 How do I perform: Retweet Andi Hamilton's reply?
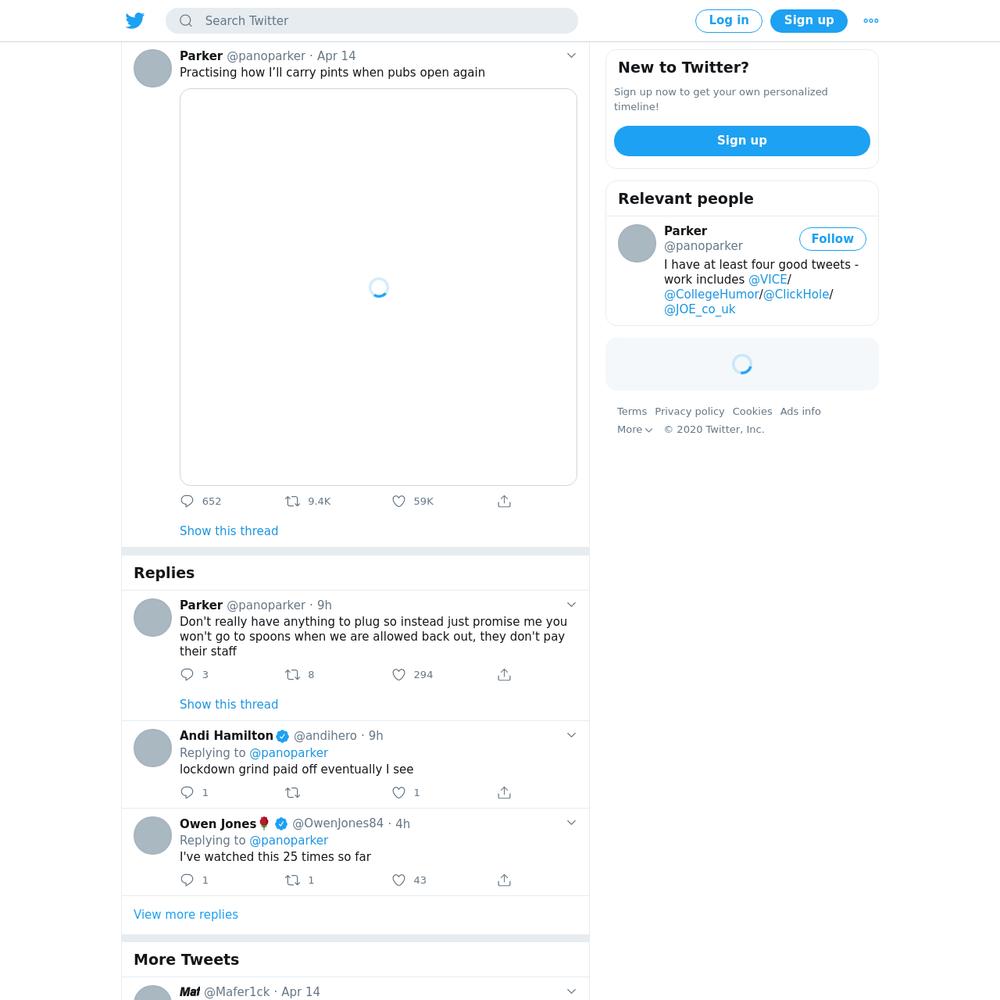coord(292,793)
